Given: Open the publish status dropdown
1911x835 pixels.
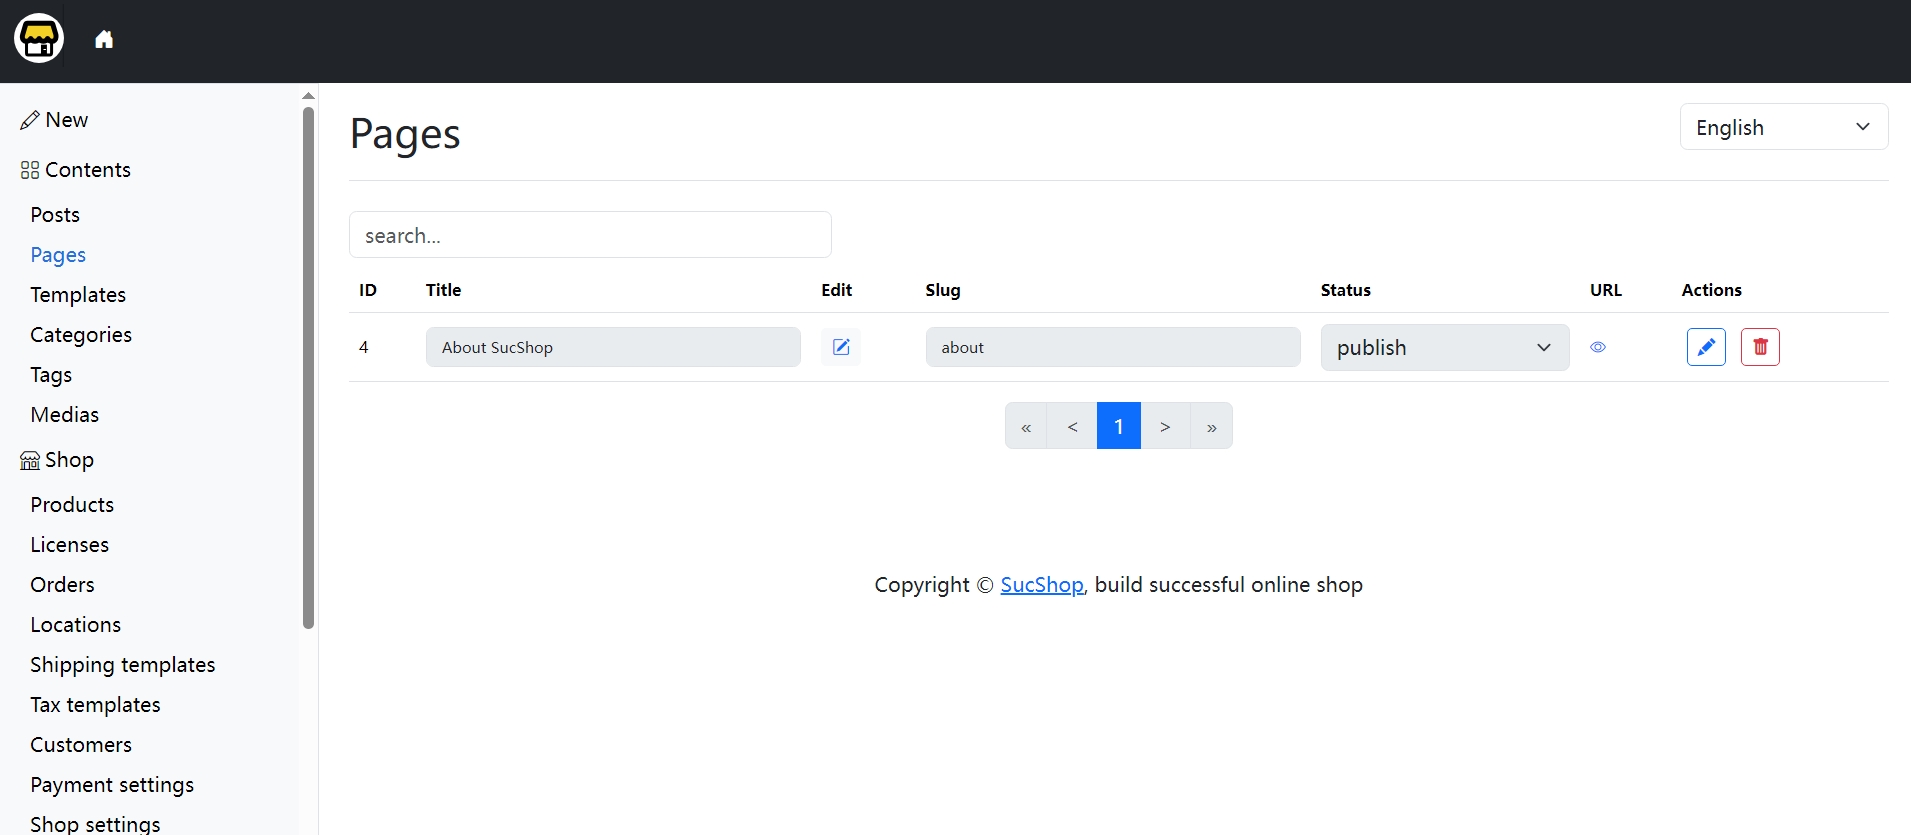Looking at the screenshot, I should coord(1444,347).
